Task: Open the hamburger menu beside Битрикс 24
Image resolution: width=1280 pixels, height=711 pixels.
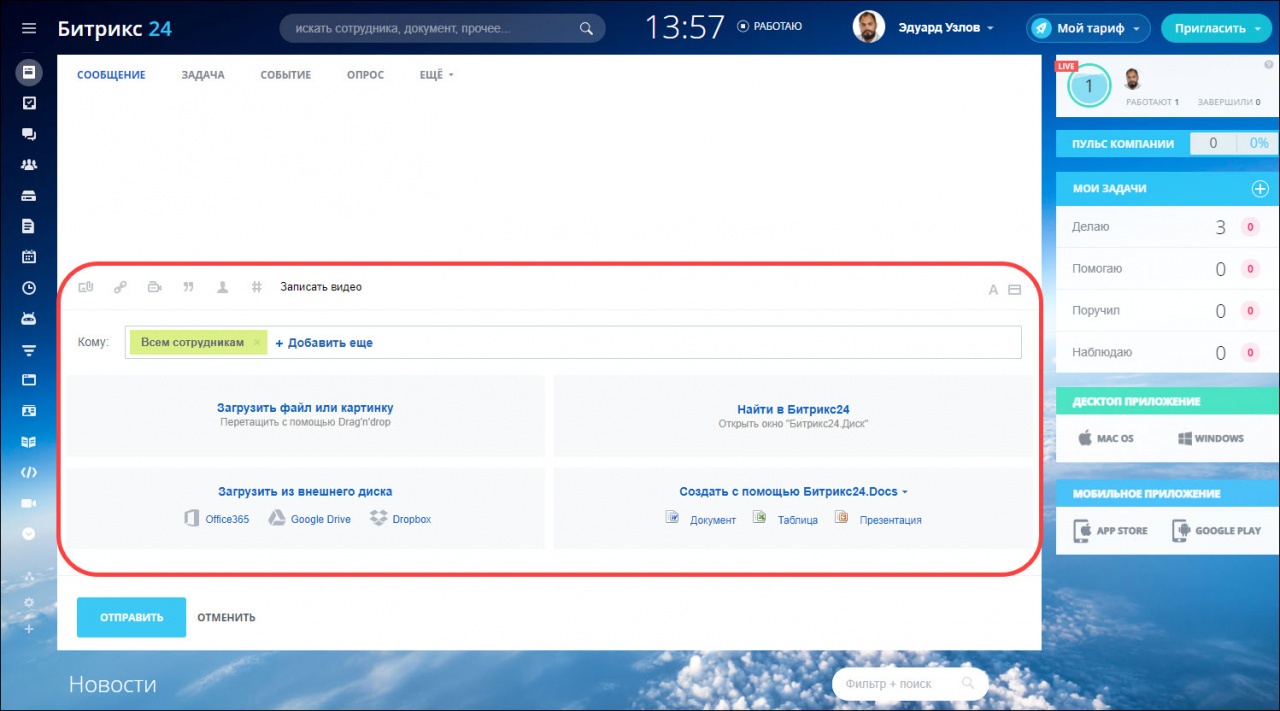Action: coord(29,29)
